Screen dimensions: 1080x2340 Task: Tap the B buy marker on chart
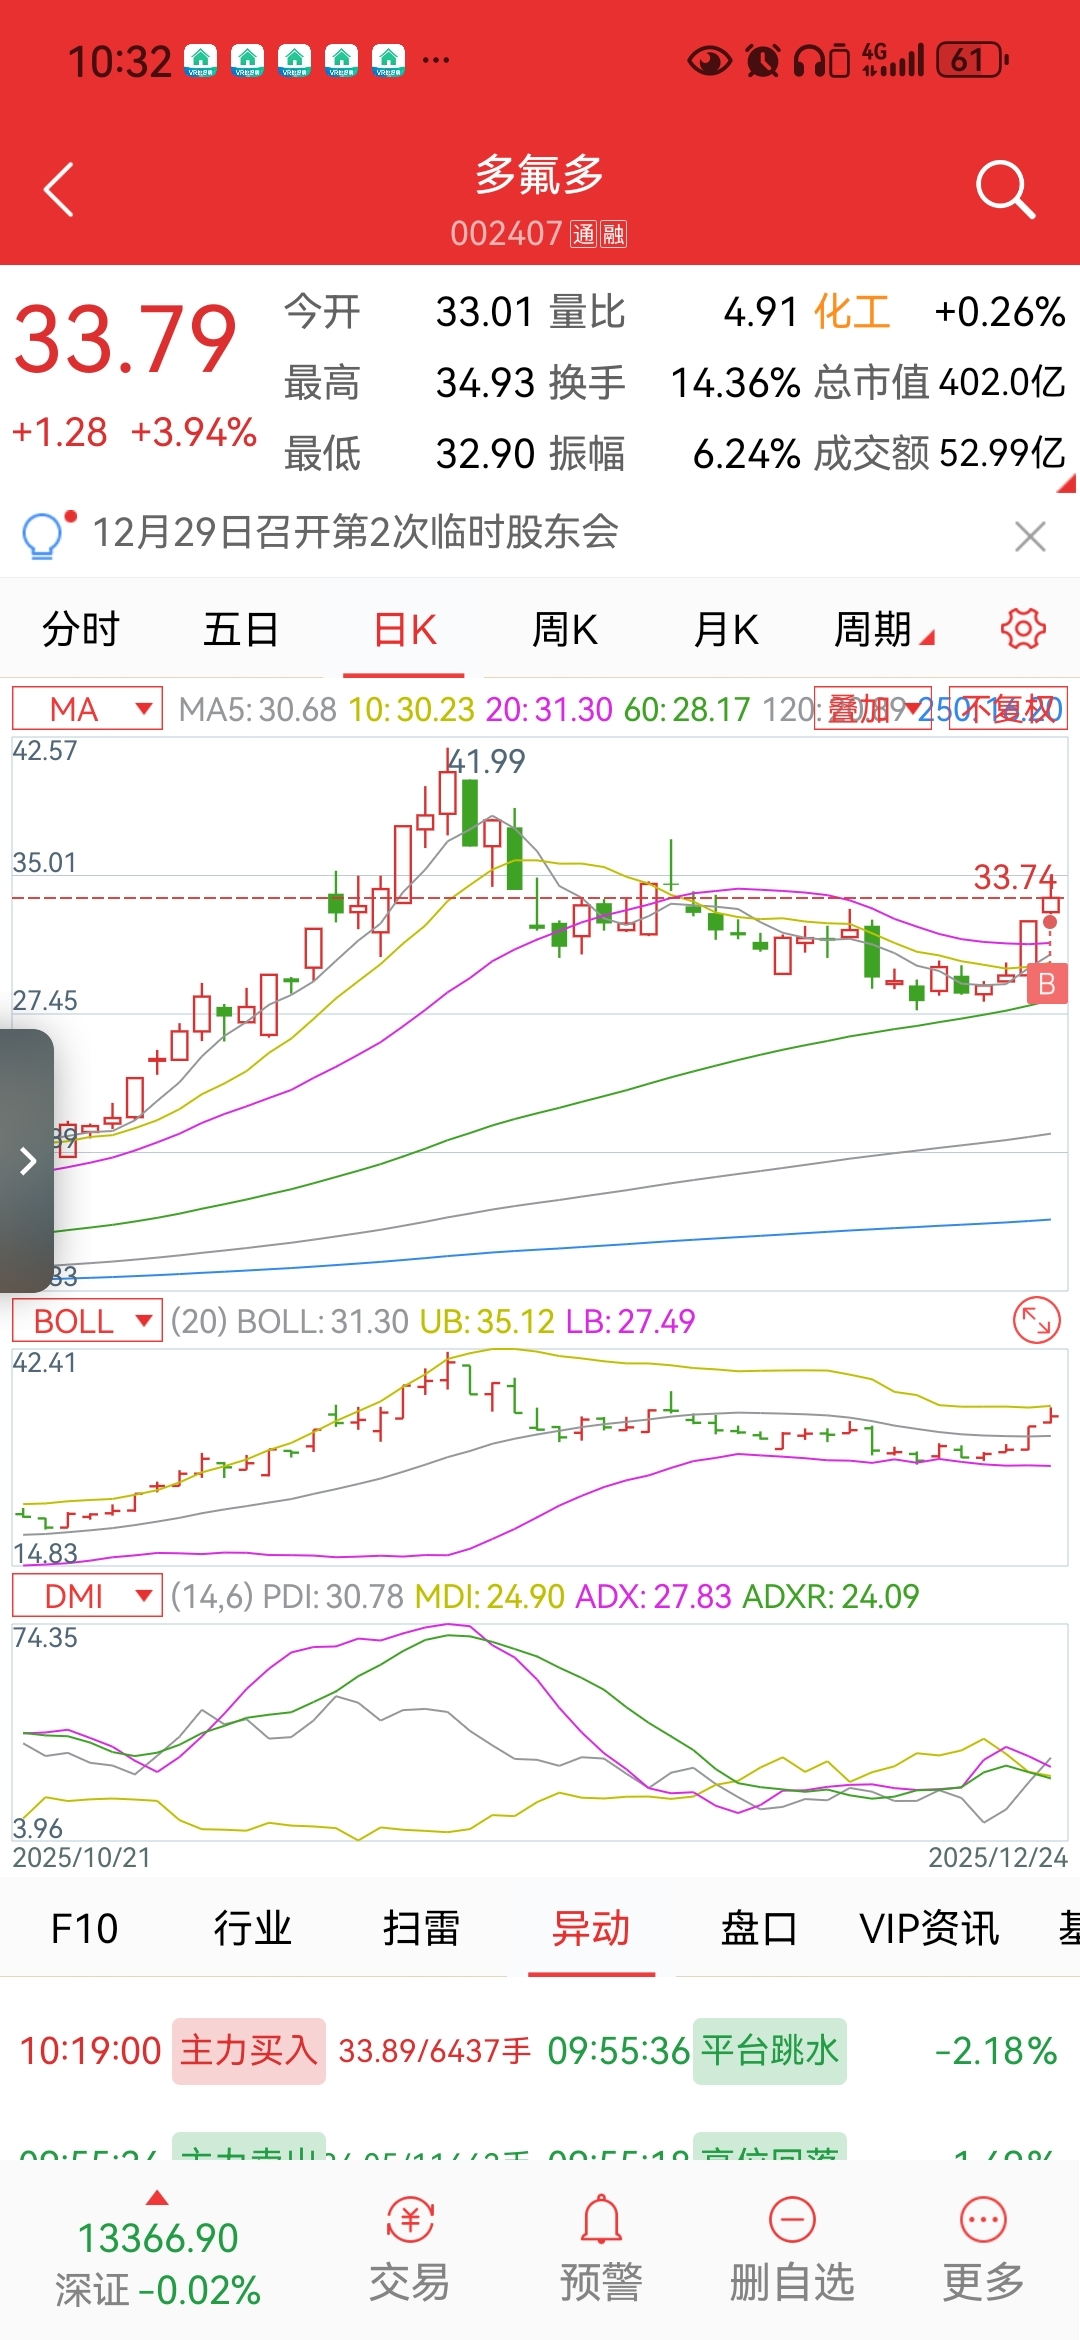coord(1047,984)
